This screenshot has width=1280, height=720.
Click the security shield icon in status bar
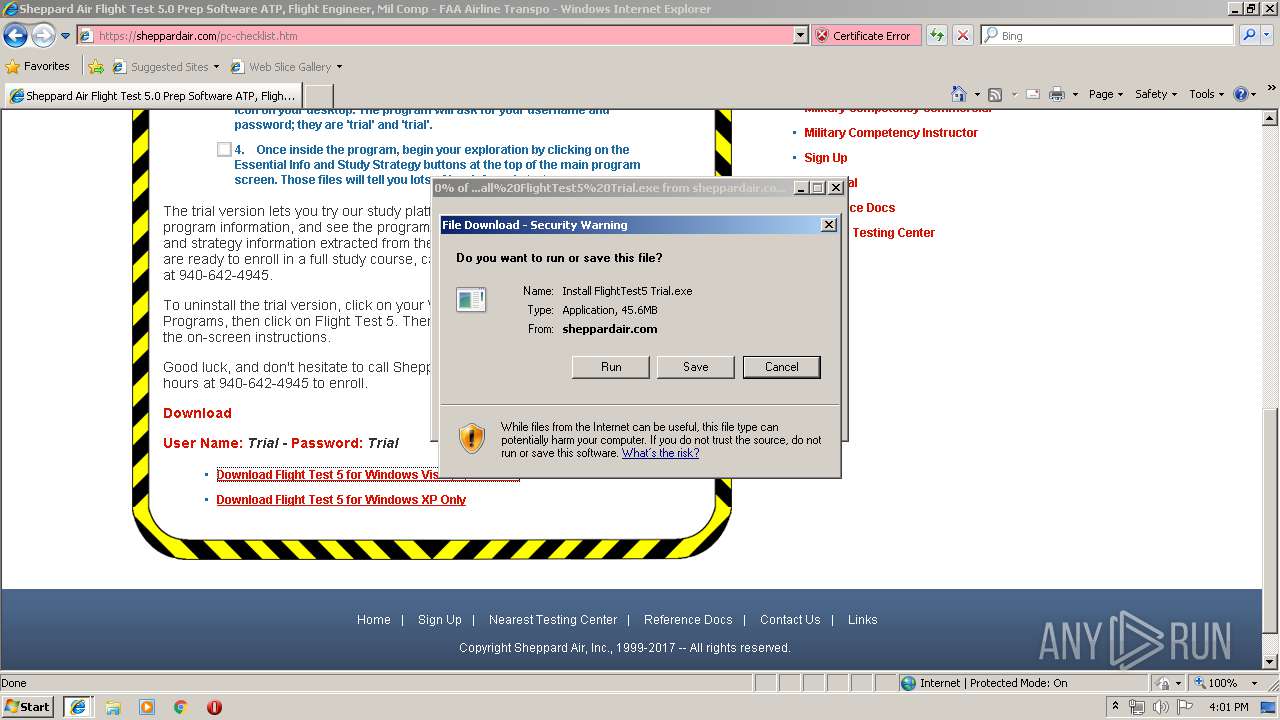pos(1162,683)
